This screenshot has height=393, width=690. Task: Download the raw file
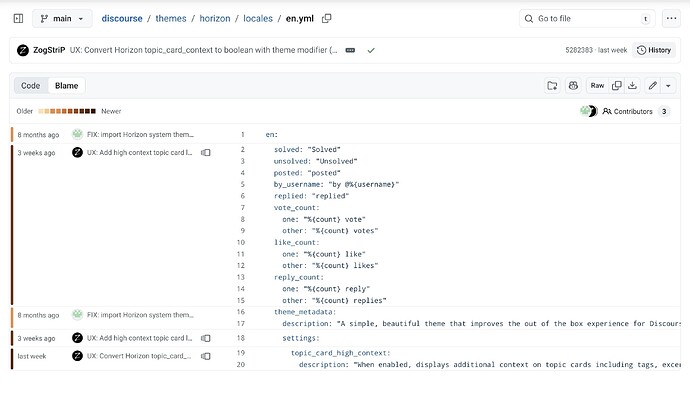632,86
